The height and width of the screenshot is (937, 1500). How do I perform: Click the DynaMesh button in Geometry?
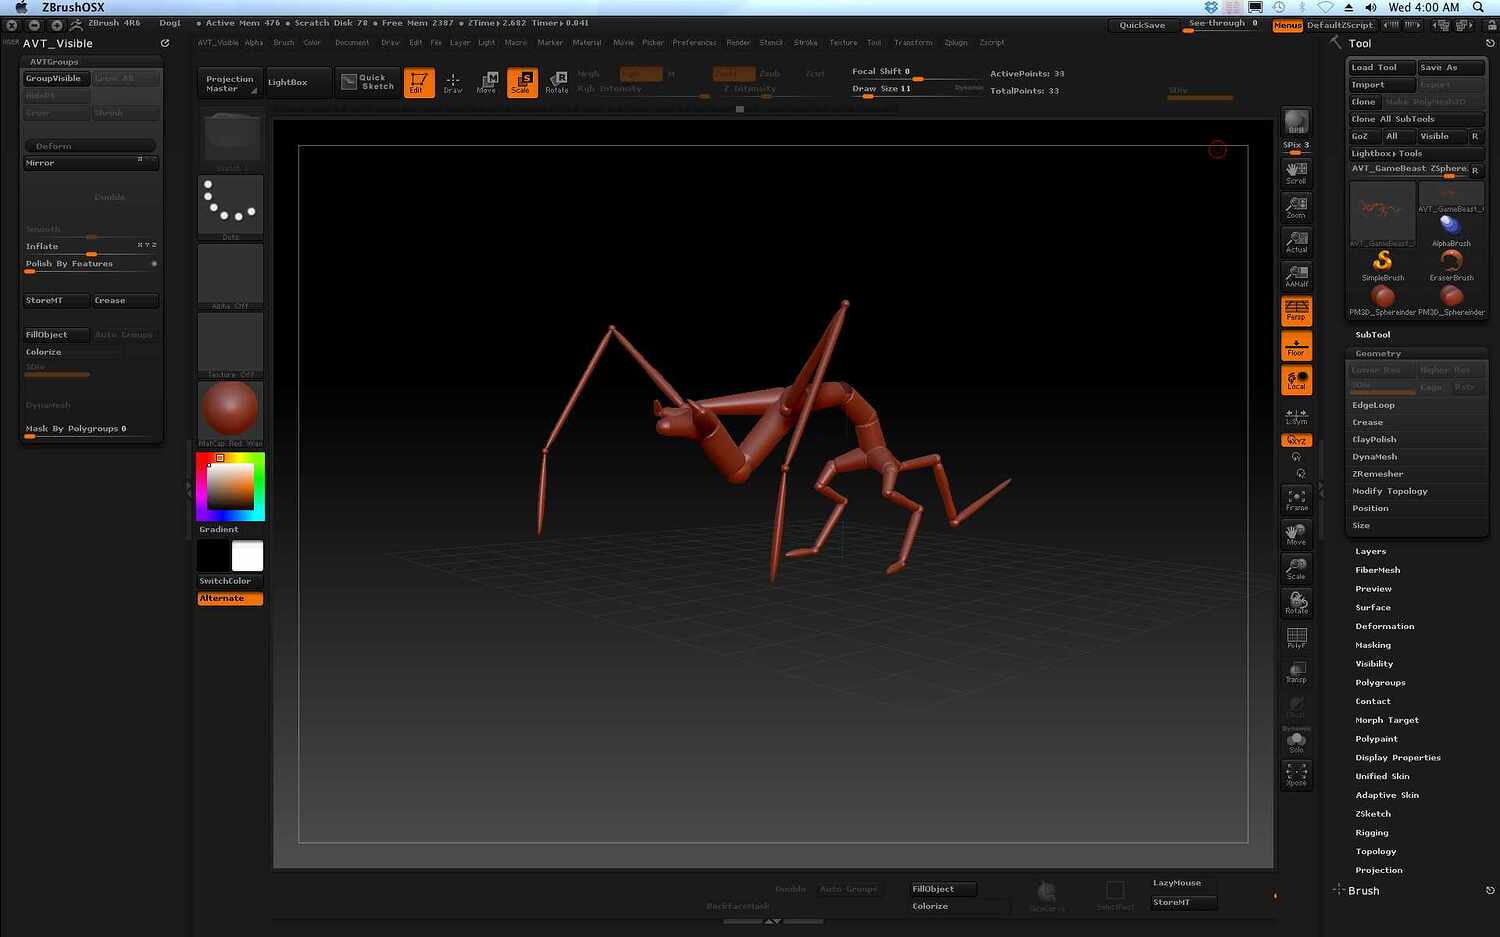pyautogui.click(x=1374, y=456)
